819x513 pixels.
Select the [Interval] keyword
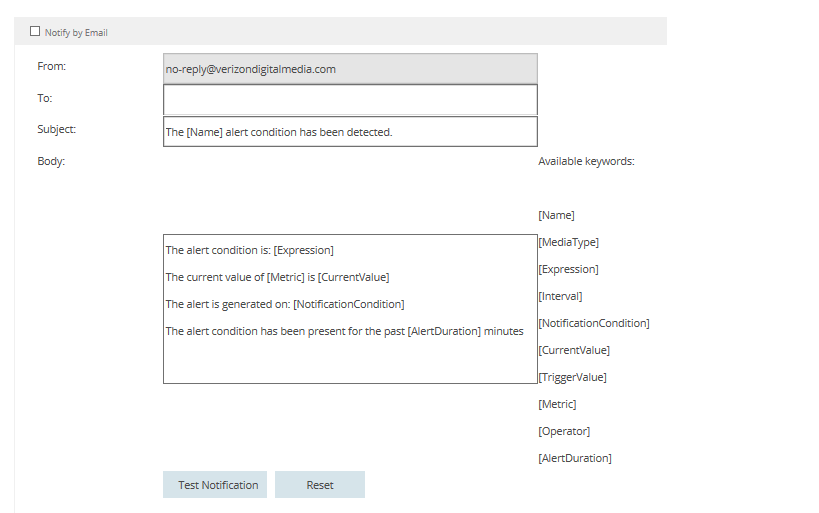pos(560,296)
